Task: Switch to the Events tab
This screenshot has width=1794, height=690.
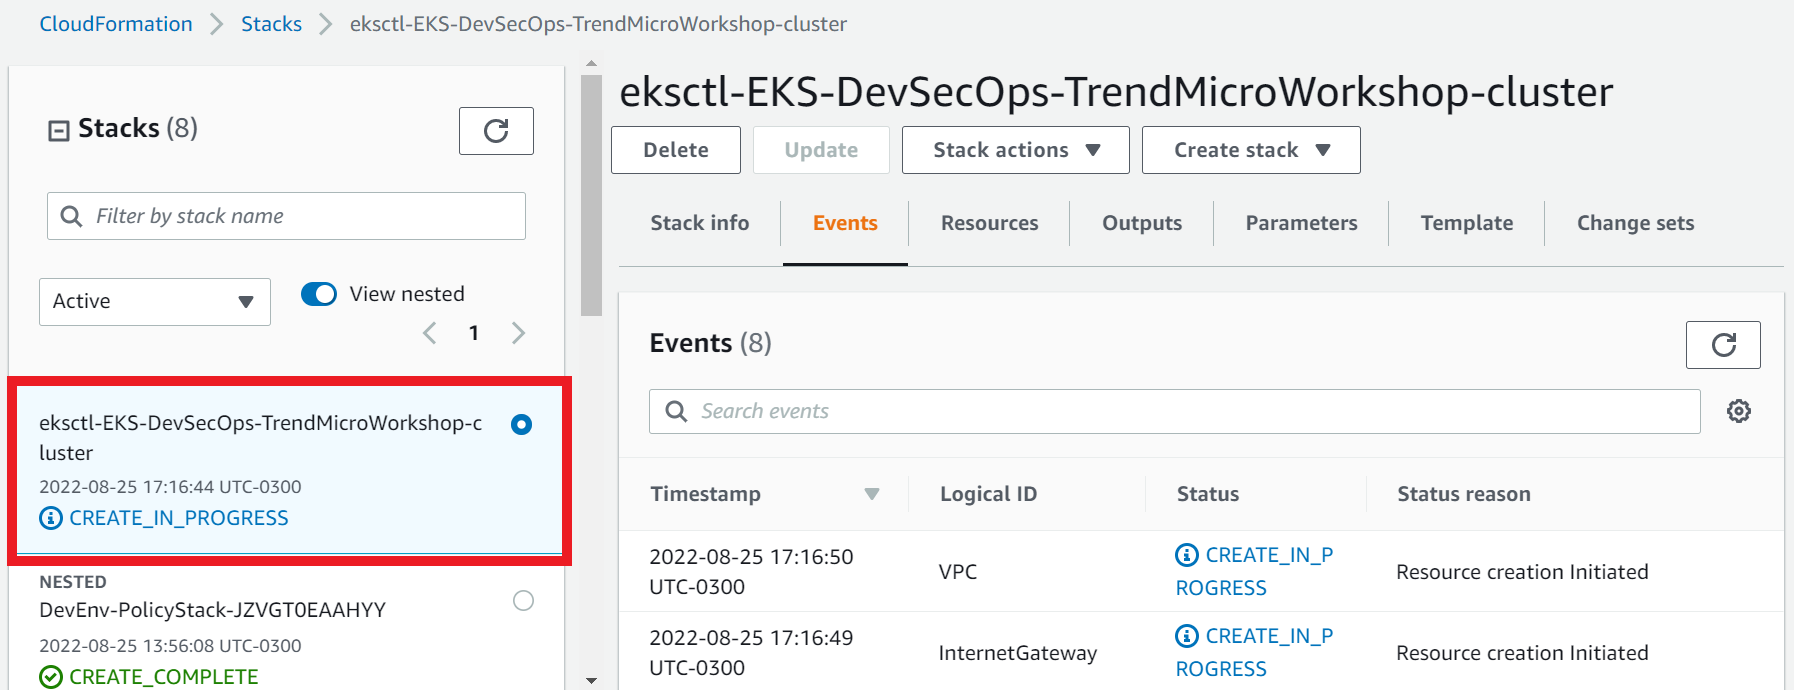Action: [x=845, y=223]
